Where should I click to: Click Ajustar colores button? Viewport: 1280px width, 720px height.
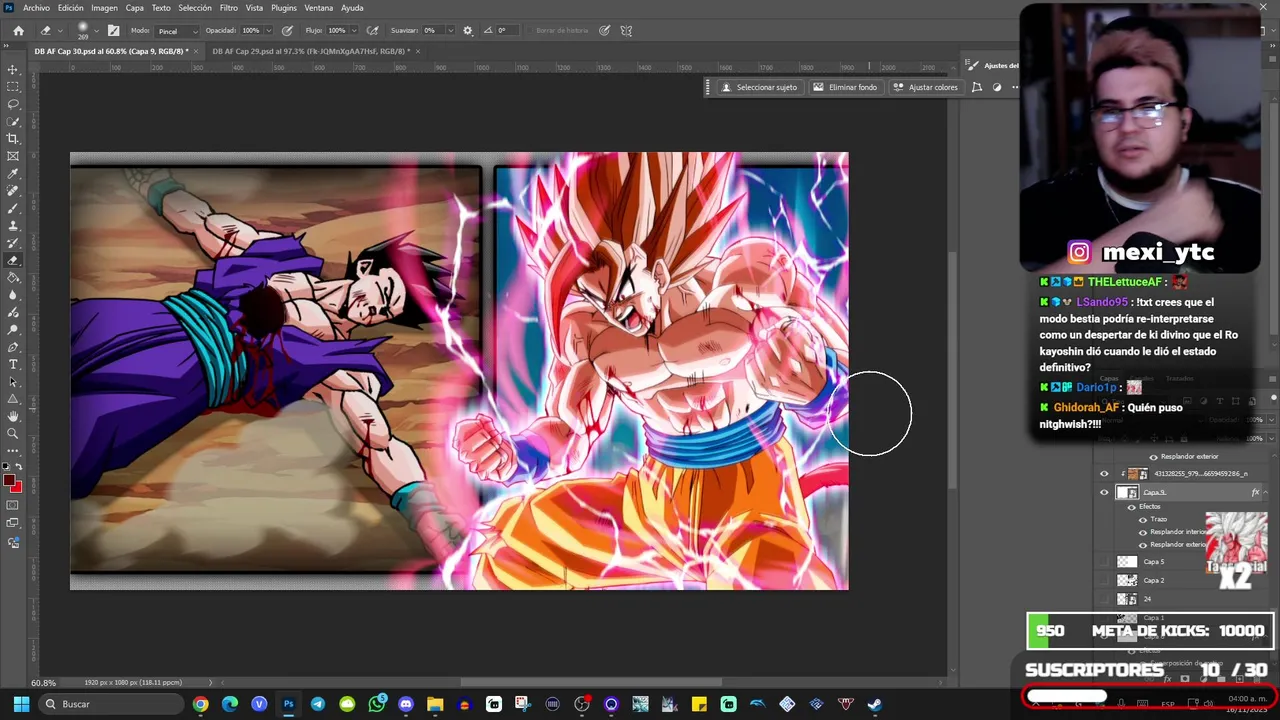pos(926,87)
